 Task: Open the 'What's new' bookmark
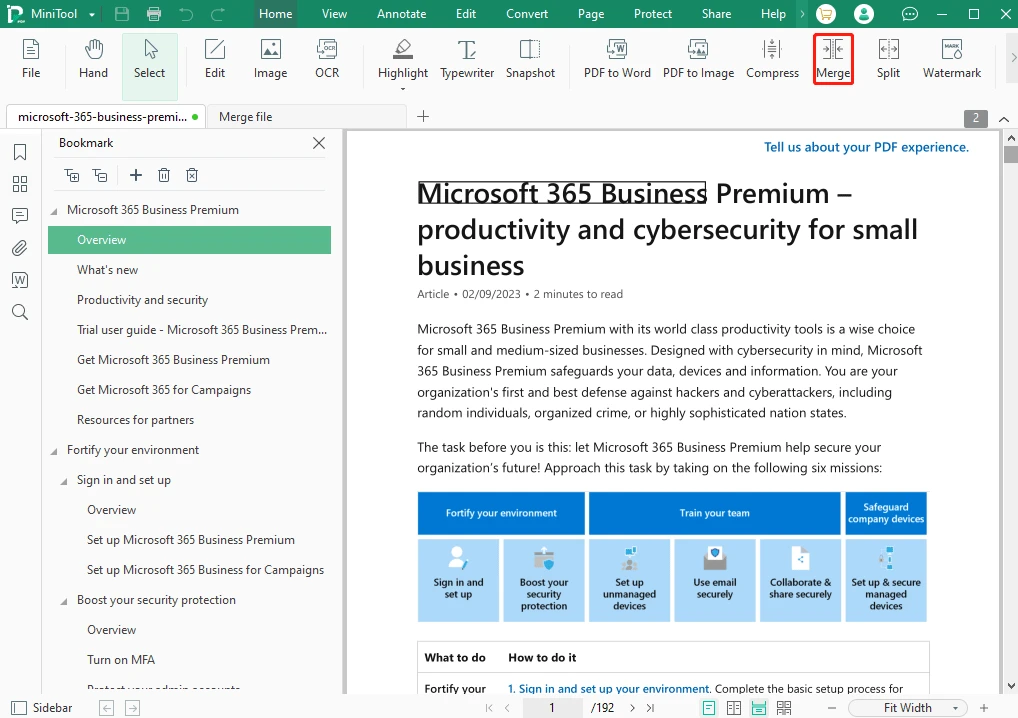(108, 270)
